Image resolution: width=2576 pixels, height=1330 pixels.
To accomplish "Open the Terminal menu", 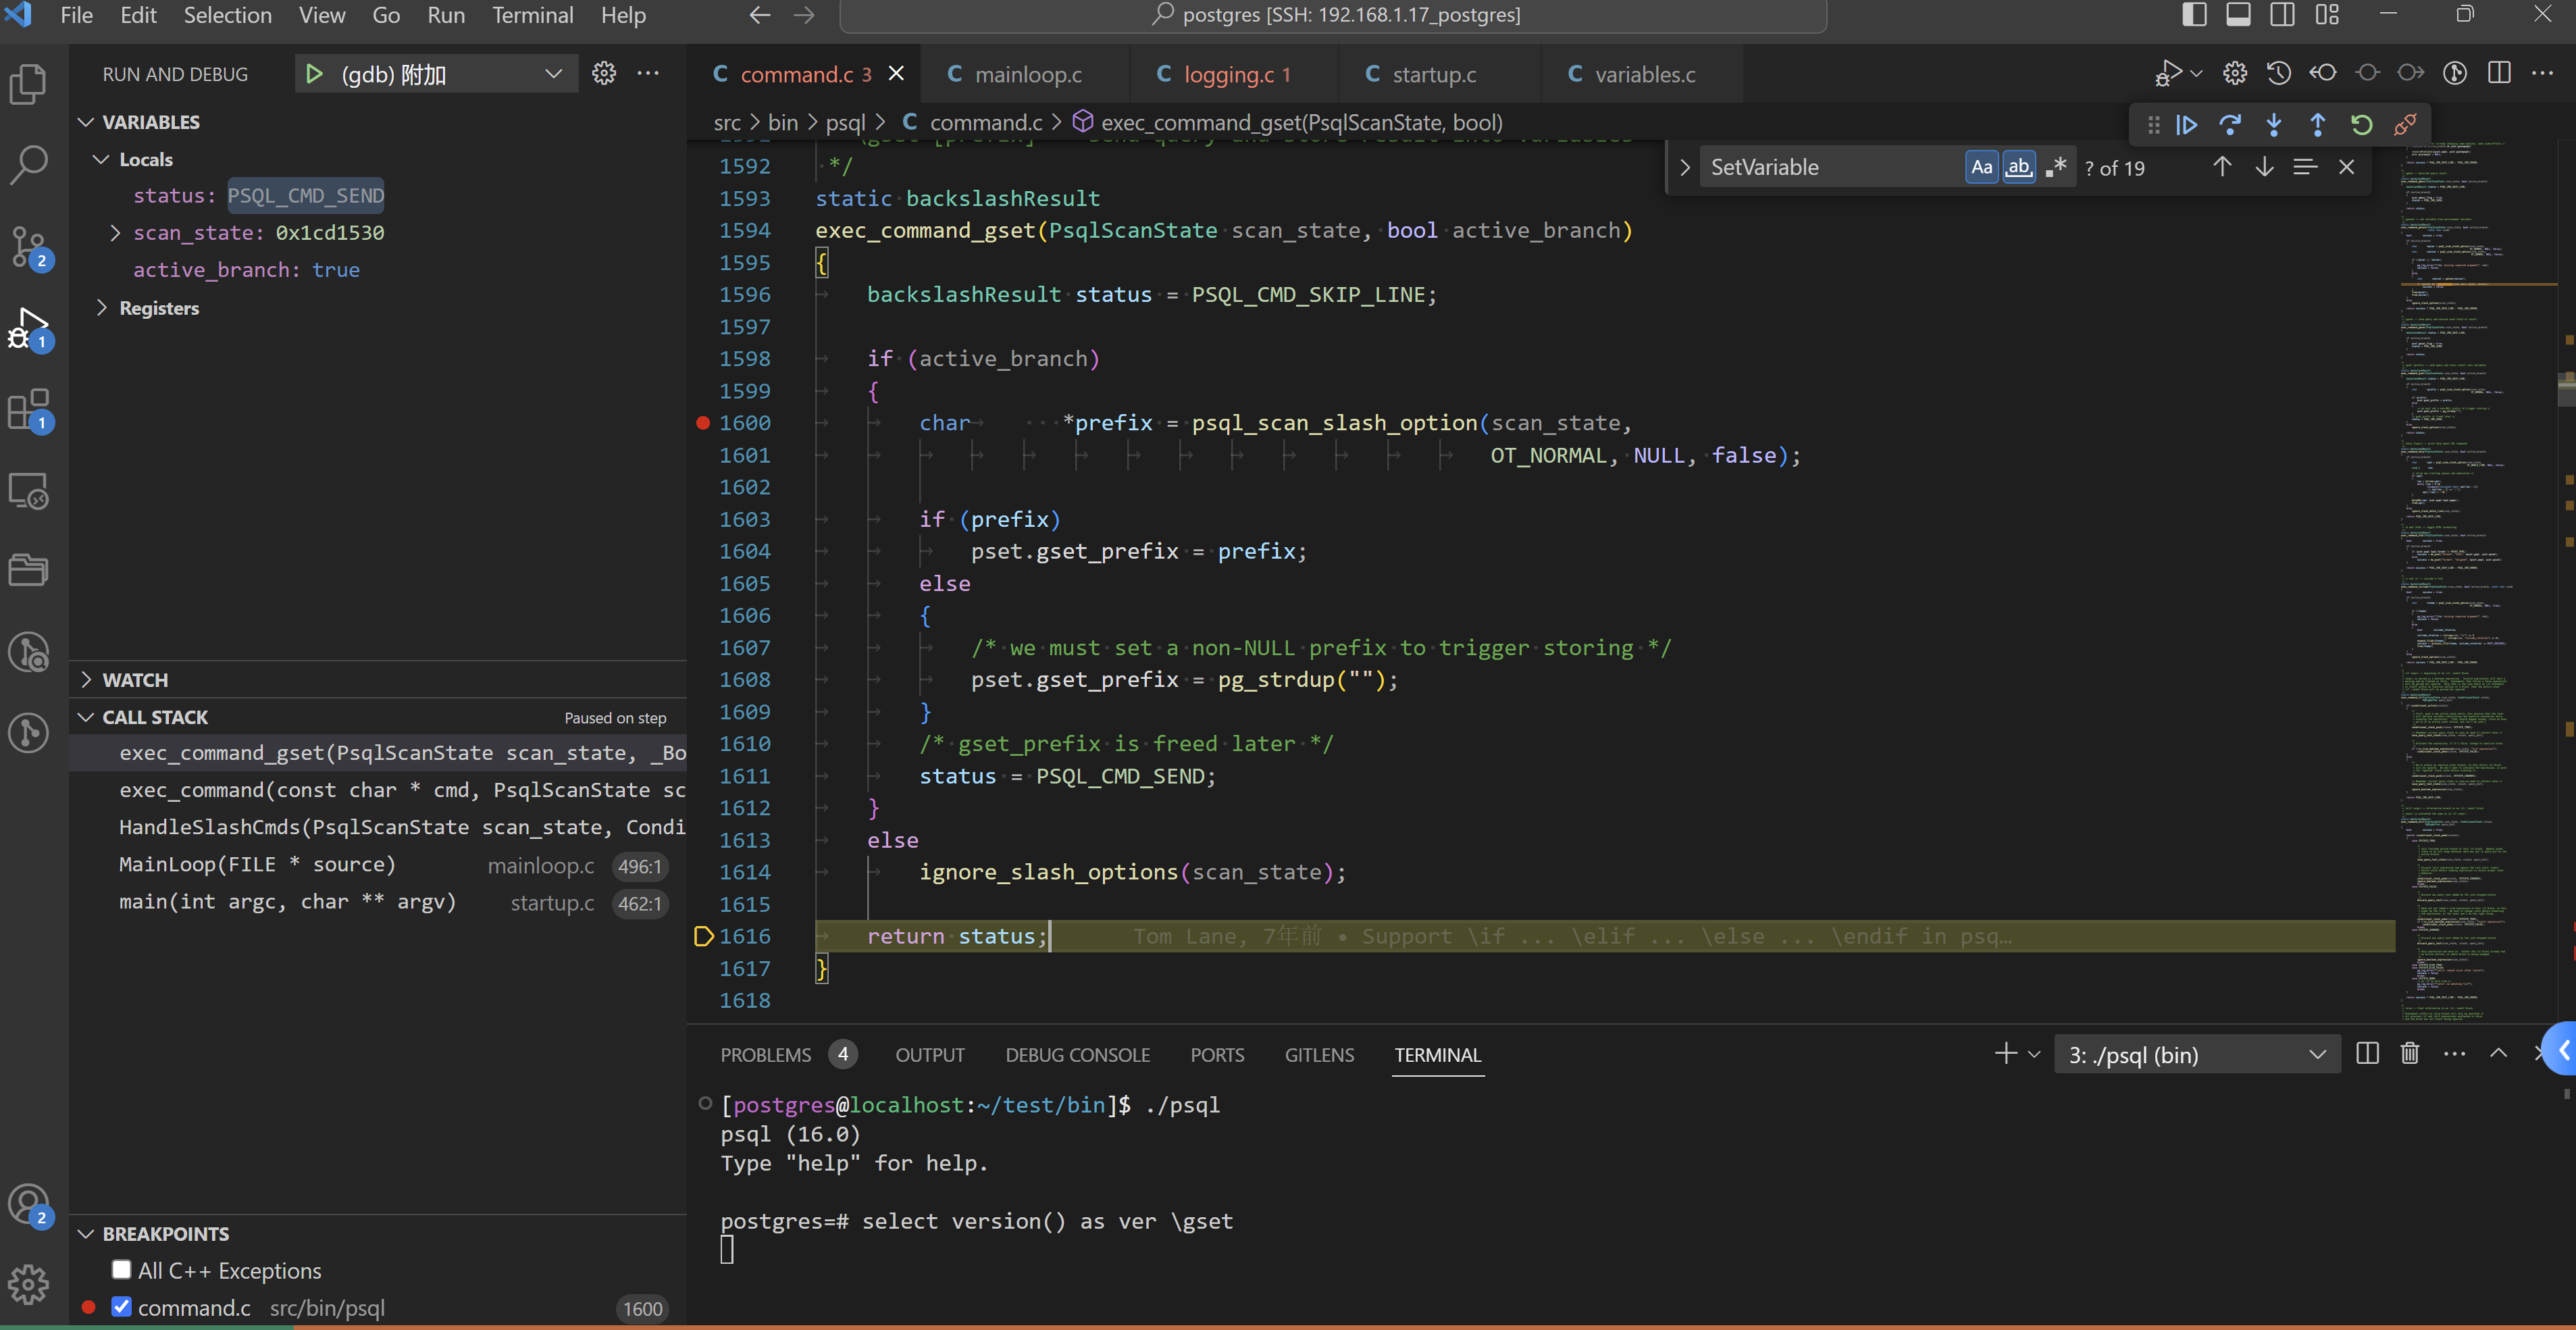I will pos(532,15).
